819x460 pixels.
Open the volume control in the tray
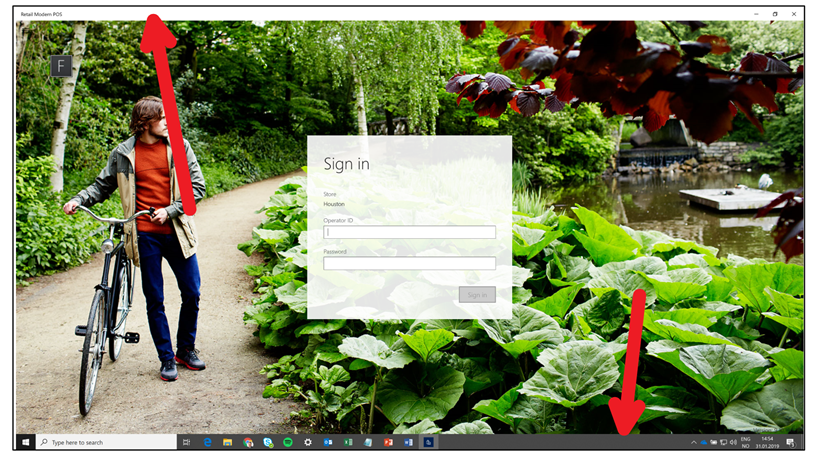733,441
